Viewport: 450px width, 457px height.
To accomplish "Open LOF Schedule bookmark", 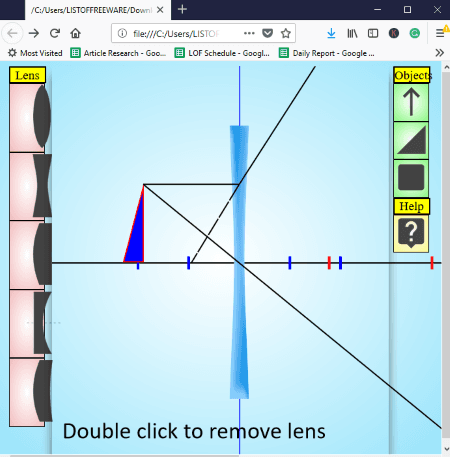I will pyautogui.click(x=222, y=53).
